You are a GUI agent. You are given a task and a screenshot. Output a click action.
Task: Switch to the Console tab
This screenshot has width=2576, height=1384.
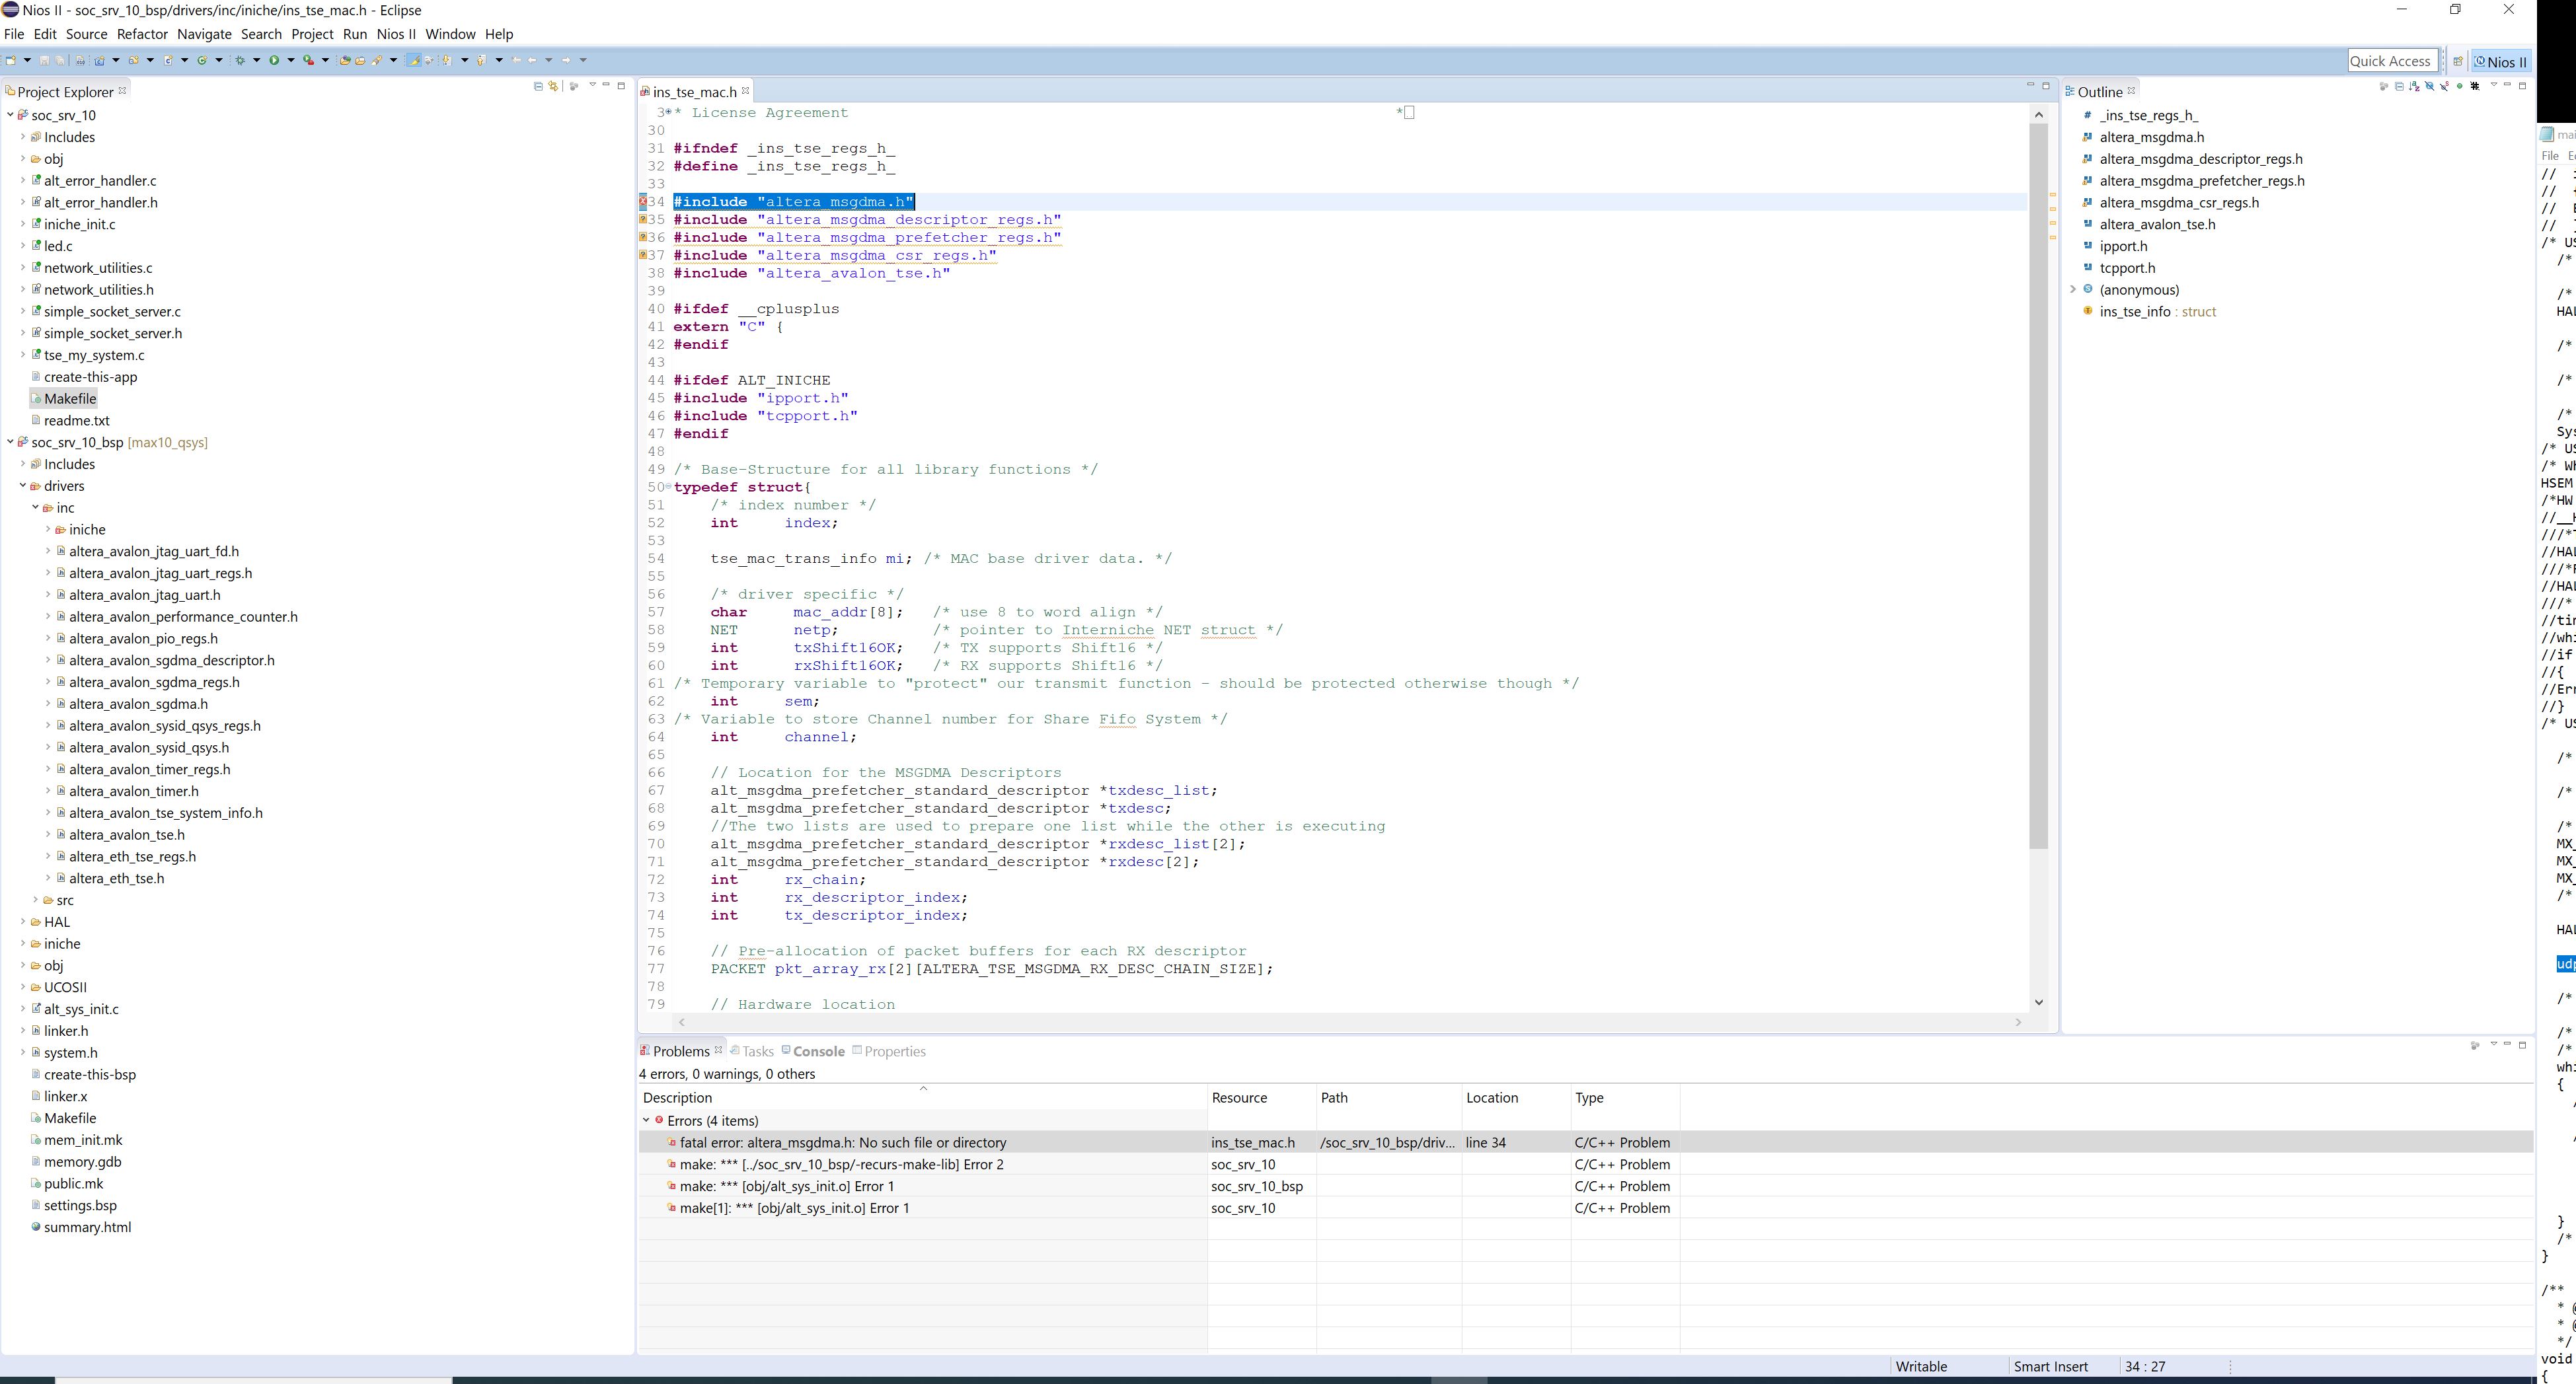coord(818,1051)
